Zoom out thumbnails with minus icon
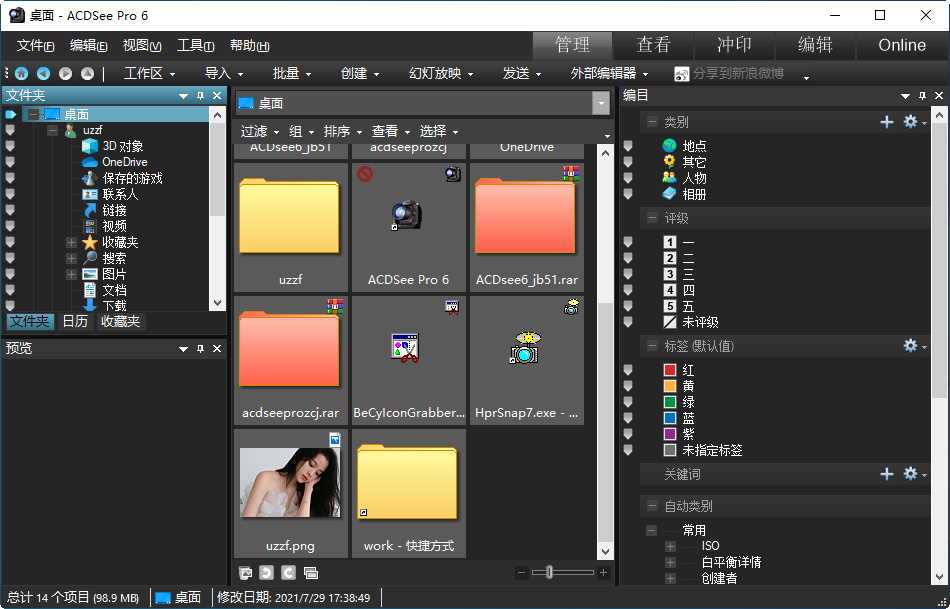This screenshot has width=950, height=609. 522,573
